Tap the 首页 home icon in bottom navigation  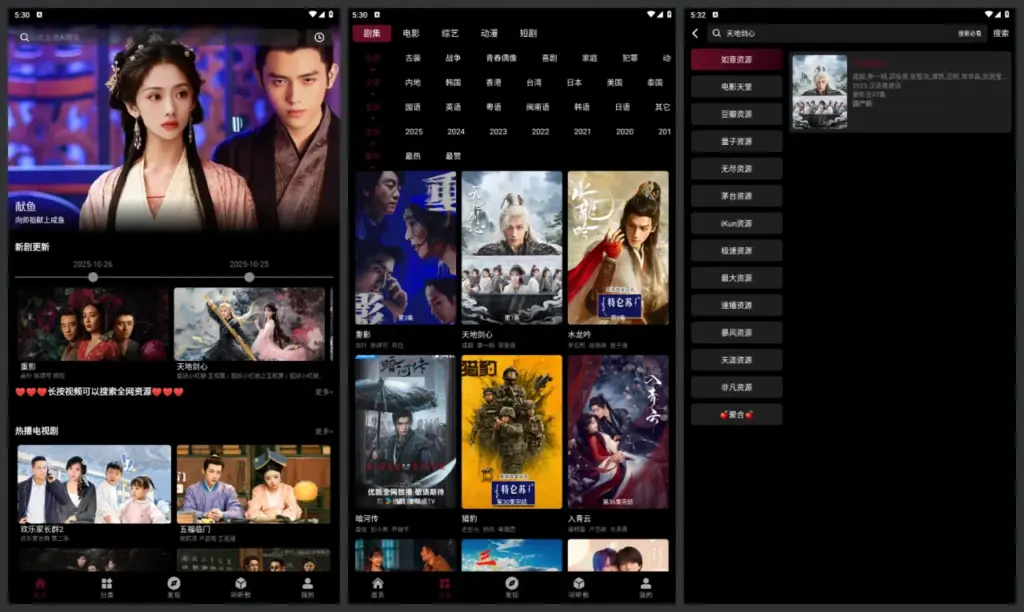[x=40, y=583]
